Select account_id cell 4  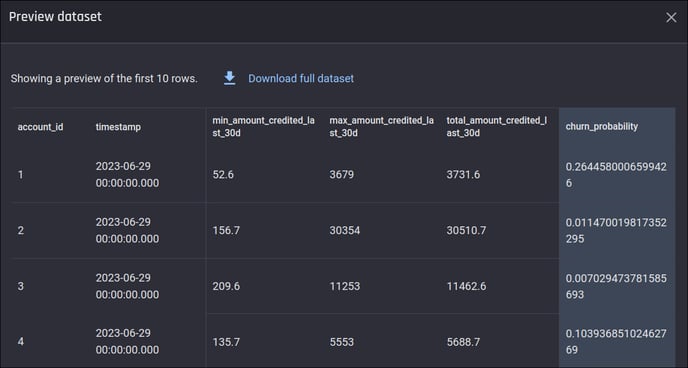click(x=21, y=342)
